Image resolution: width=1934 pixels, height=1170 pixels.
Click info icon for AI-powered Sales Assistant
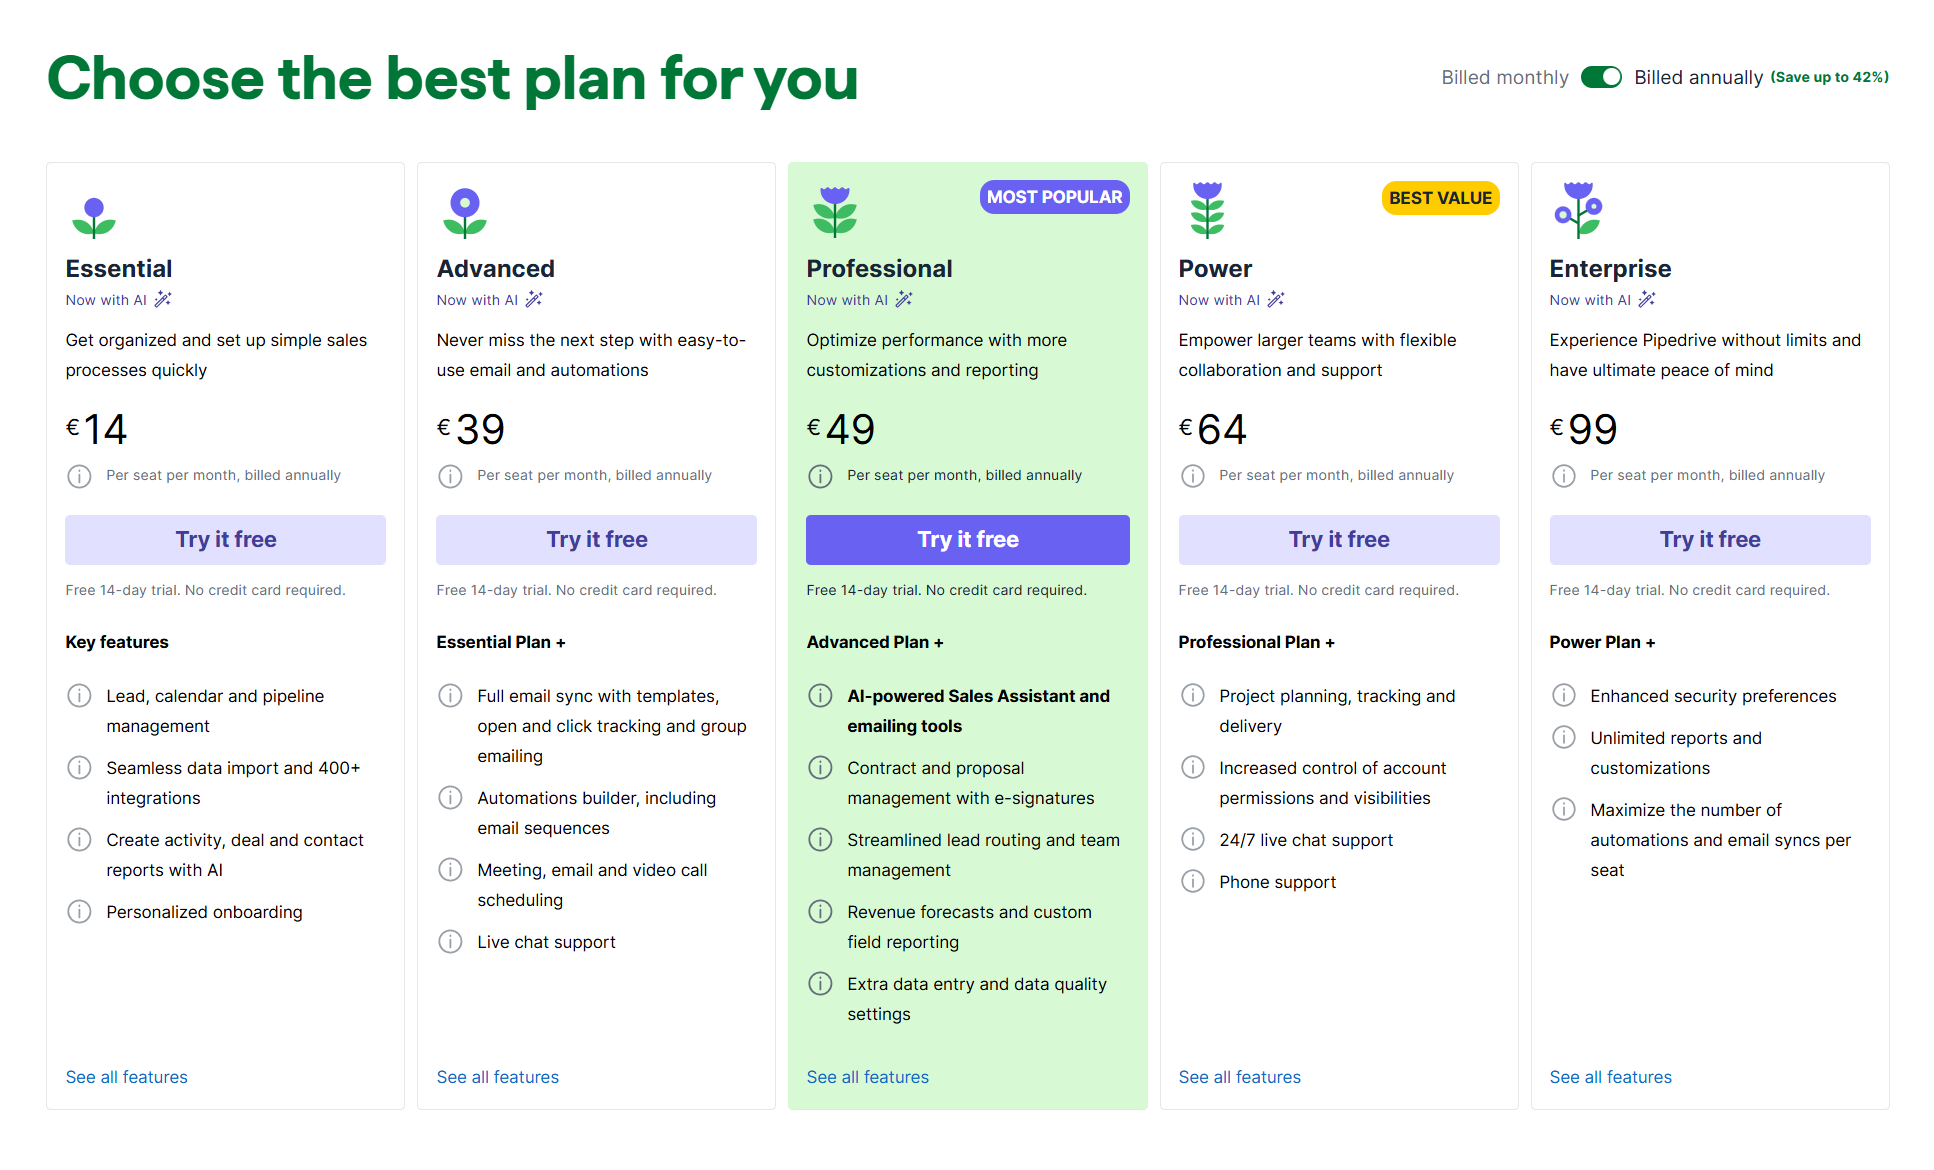[820, 695]
